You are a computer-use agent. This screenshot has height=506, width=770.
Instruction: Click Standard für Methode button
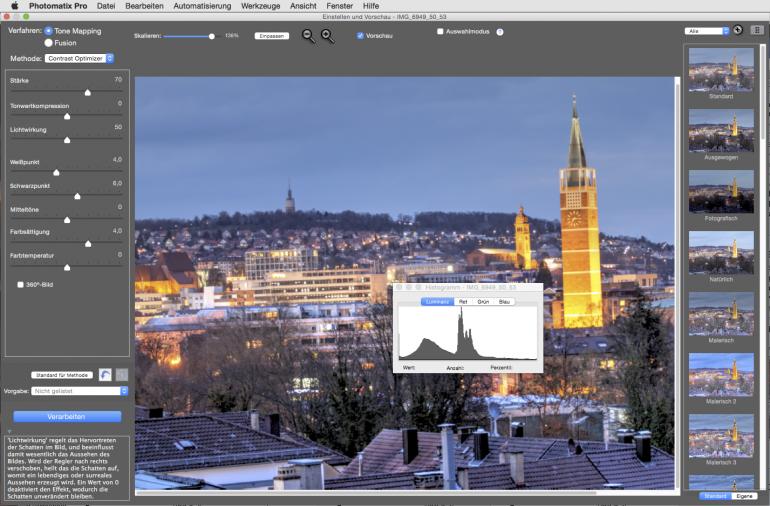coord(62,375)
